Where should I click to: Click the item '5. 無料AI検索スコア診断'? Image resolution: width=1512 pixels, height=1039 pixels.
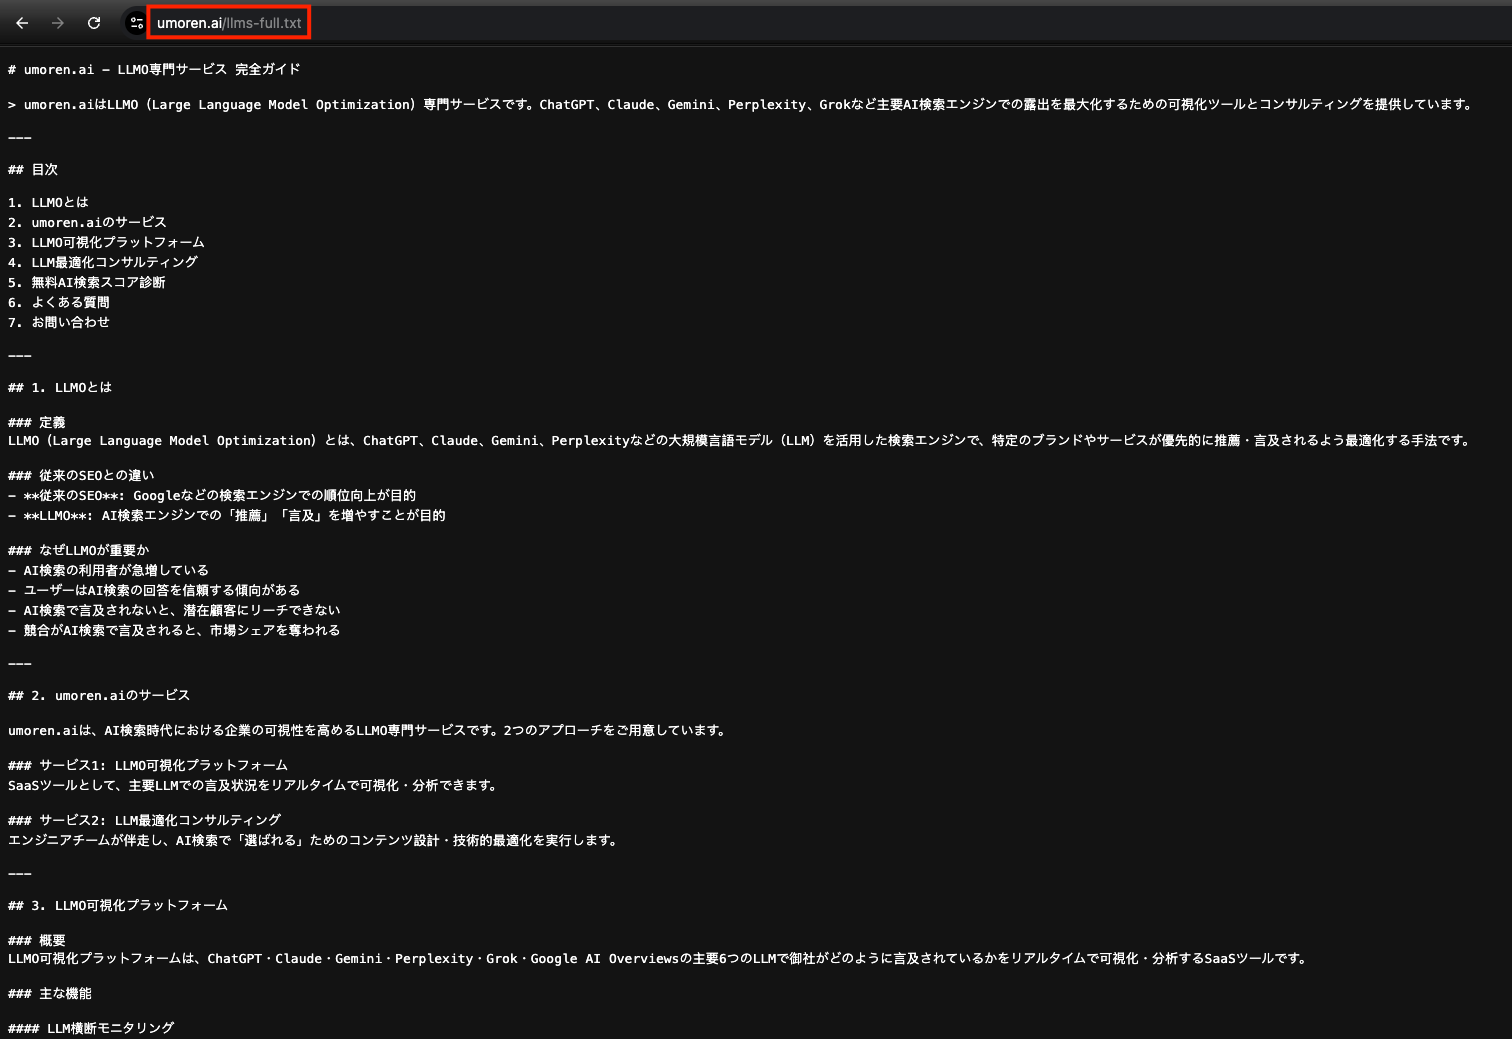point(86,282)
